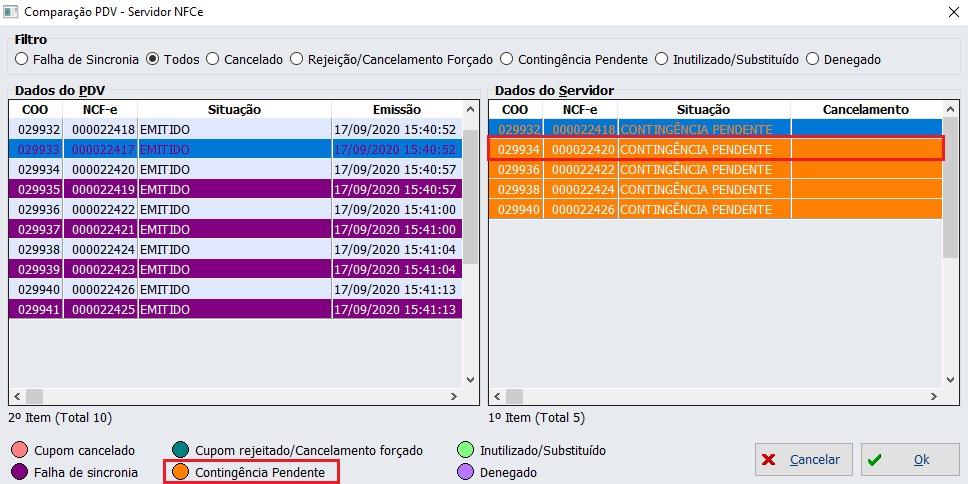The width and height of the screenshot is (968, 484).
Task: Select PDV row with COO 029935
Action: [235, 188]
